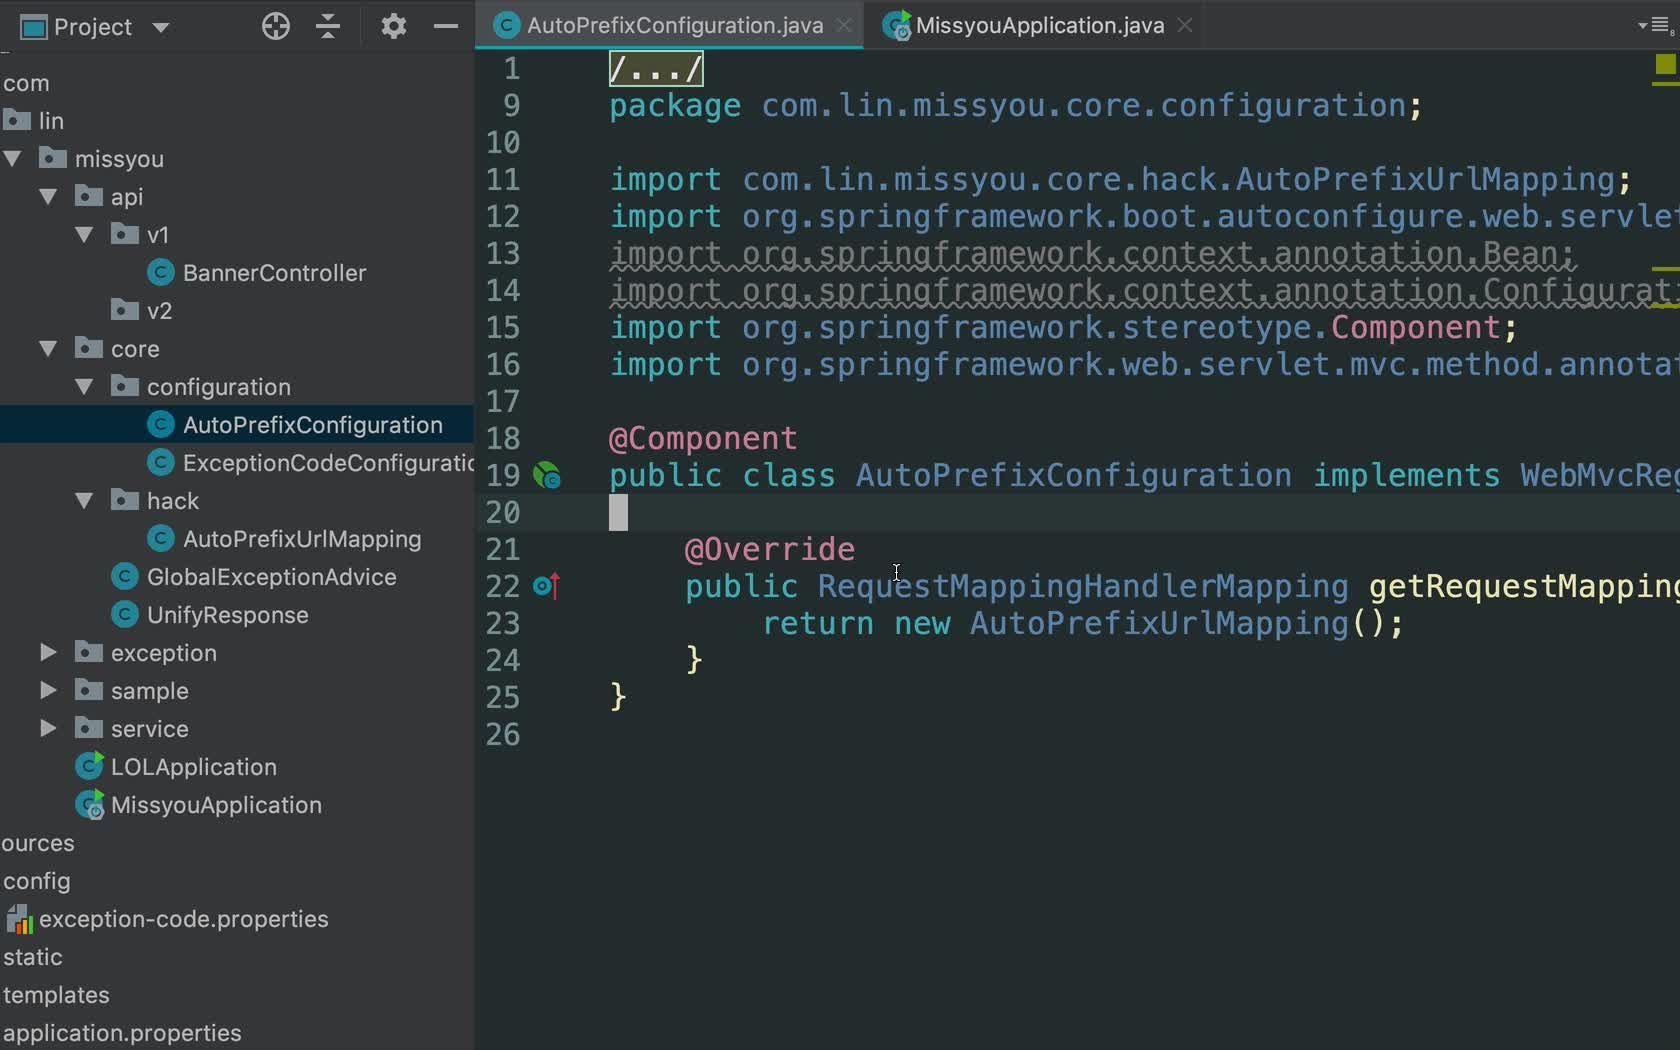Click AutoPrefixUrlMapping() constructor on line 23
The image size is (1680, 1050).
click(x=1176, y=623)
